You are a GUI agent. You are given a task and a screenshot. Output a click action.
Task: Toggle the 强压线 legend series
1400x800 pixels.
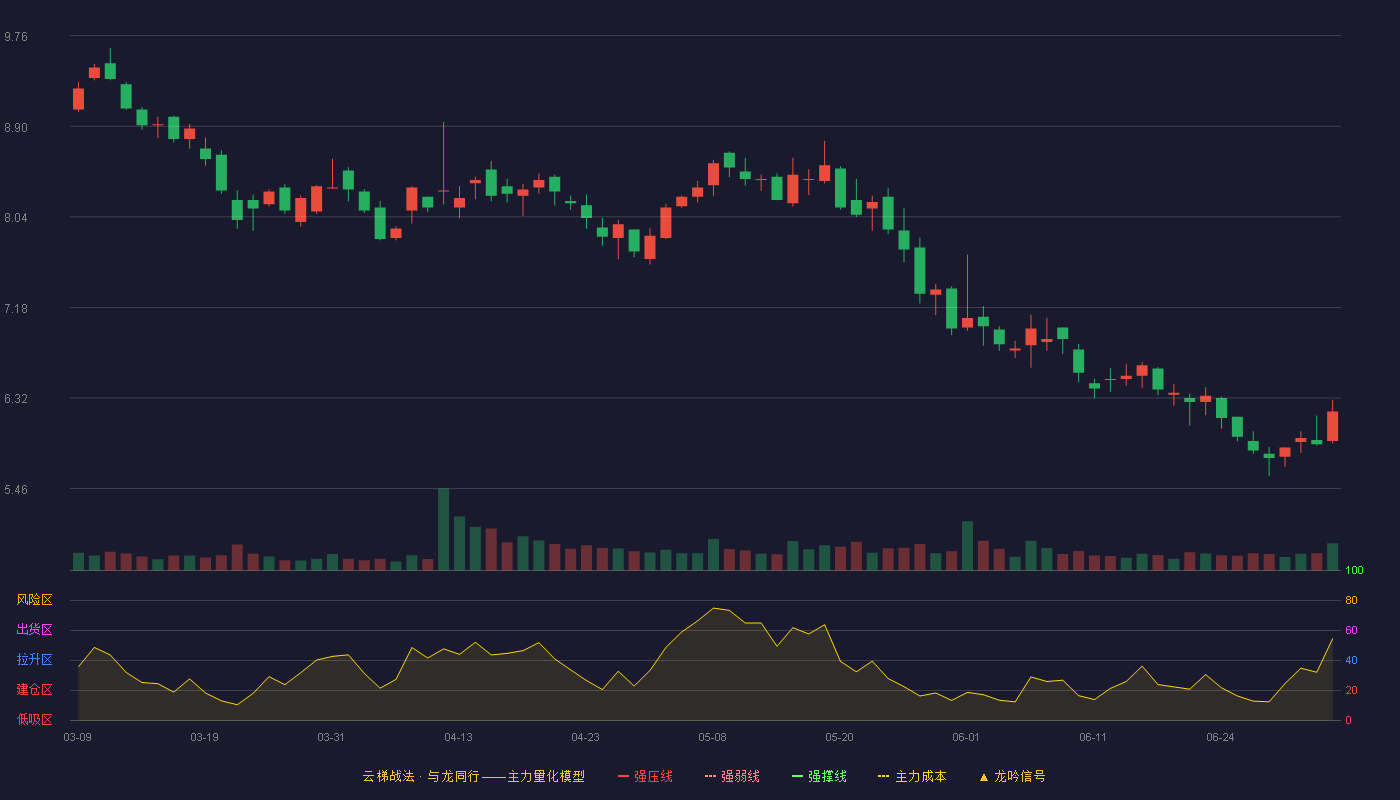click(x=645, y=776)
